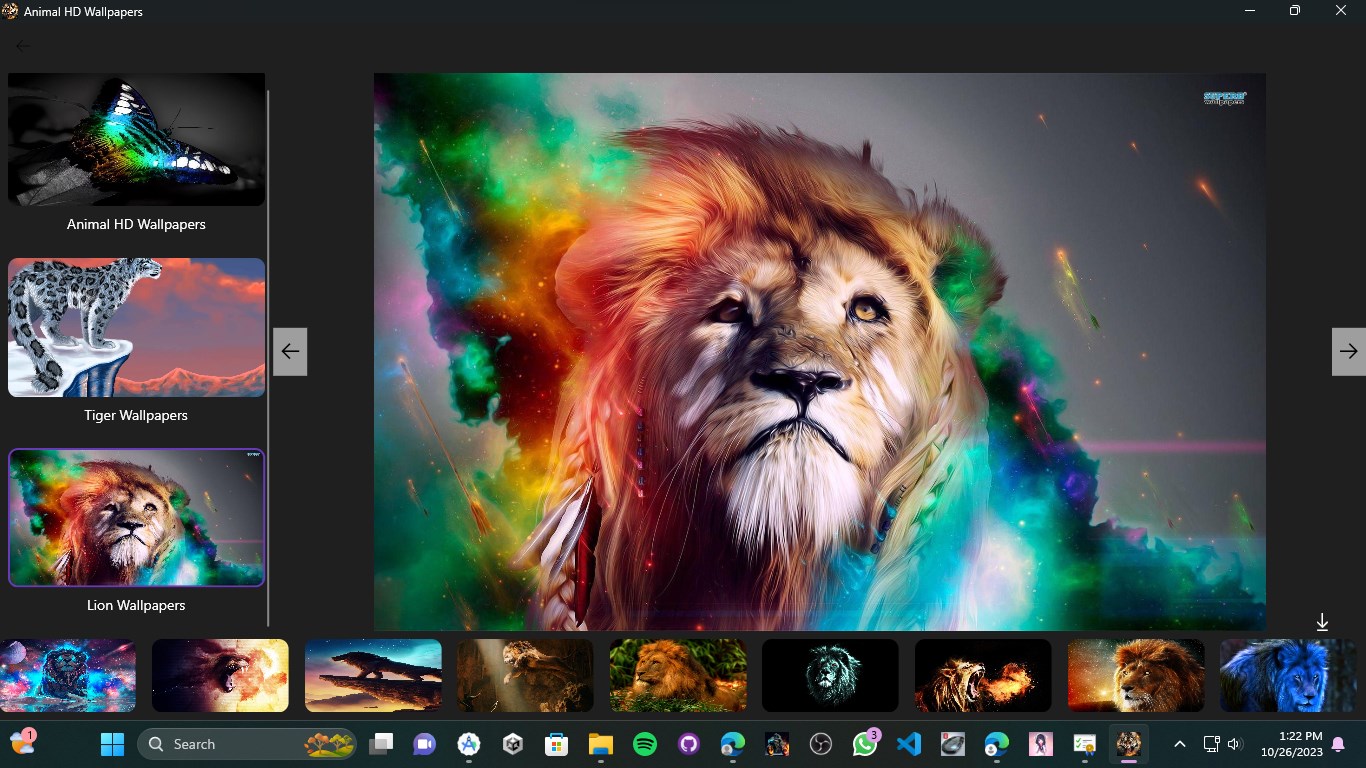Advance to the next wallpaper
This screenshot has width=1366, height=768.
coord(1349,351)
